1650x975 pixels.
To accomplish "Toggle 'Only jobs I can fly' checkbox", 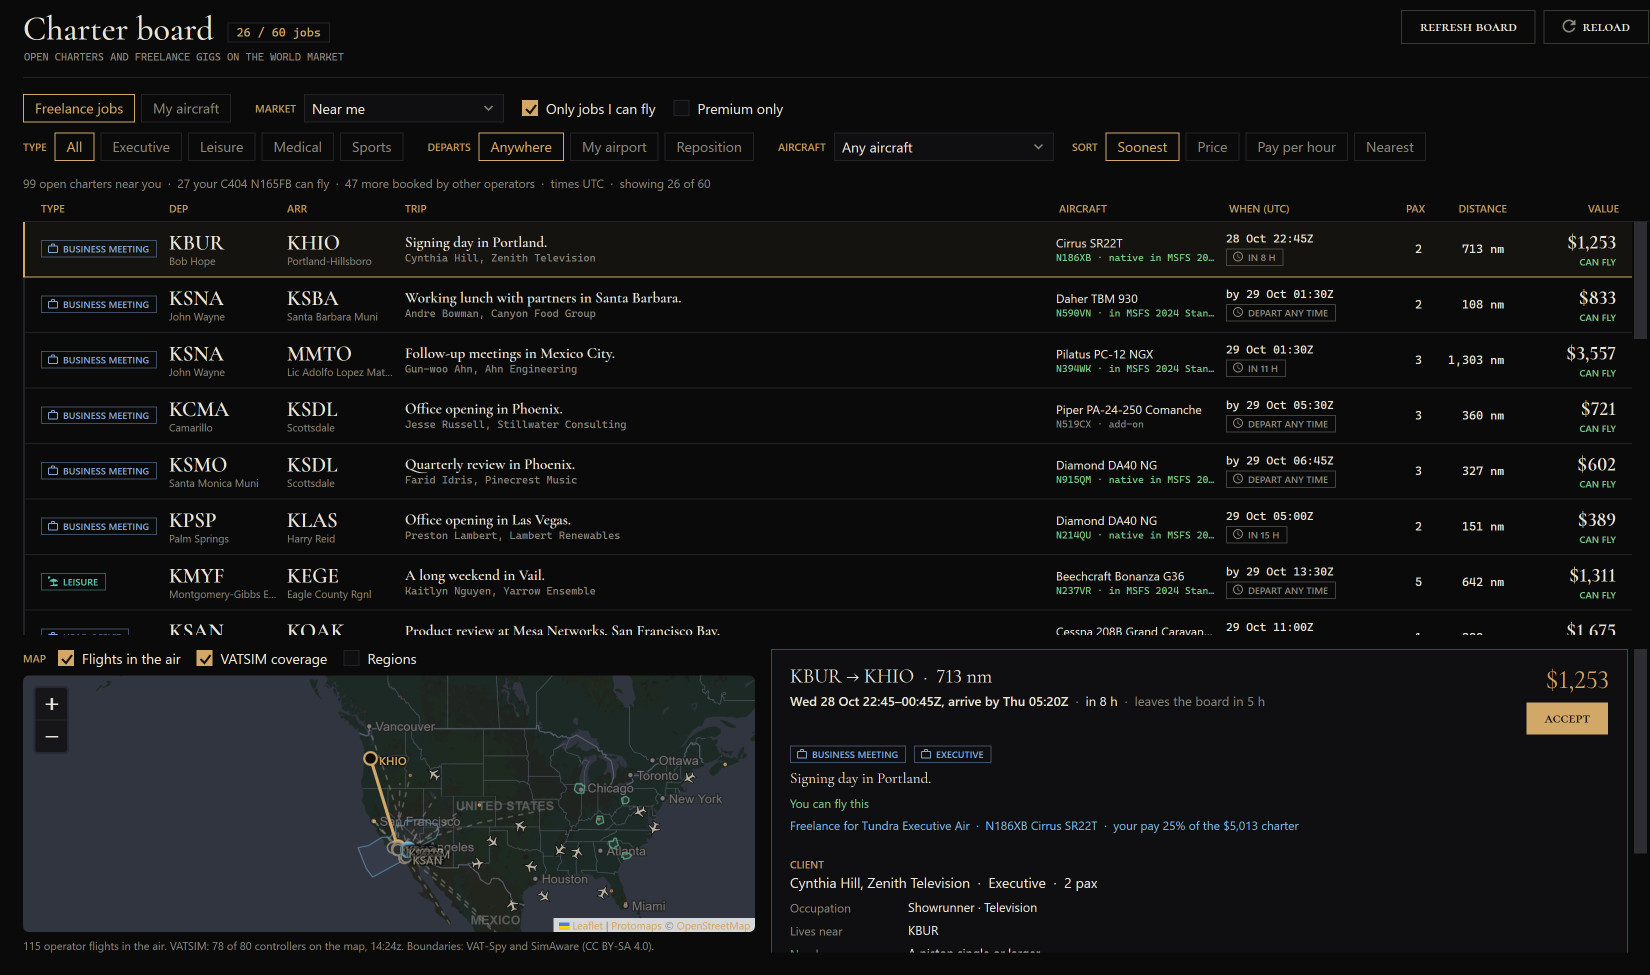I will (530, 108).
